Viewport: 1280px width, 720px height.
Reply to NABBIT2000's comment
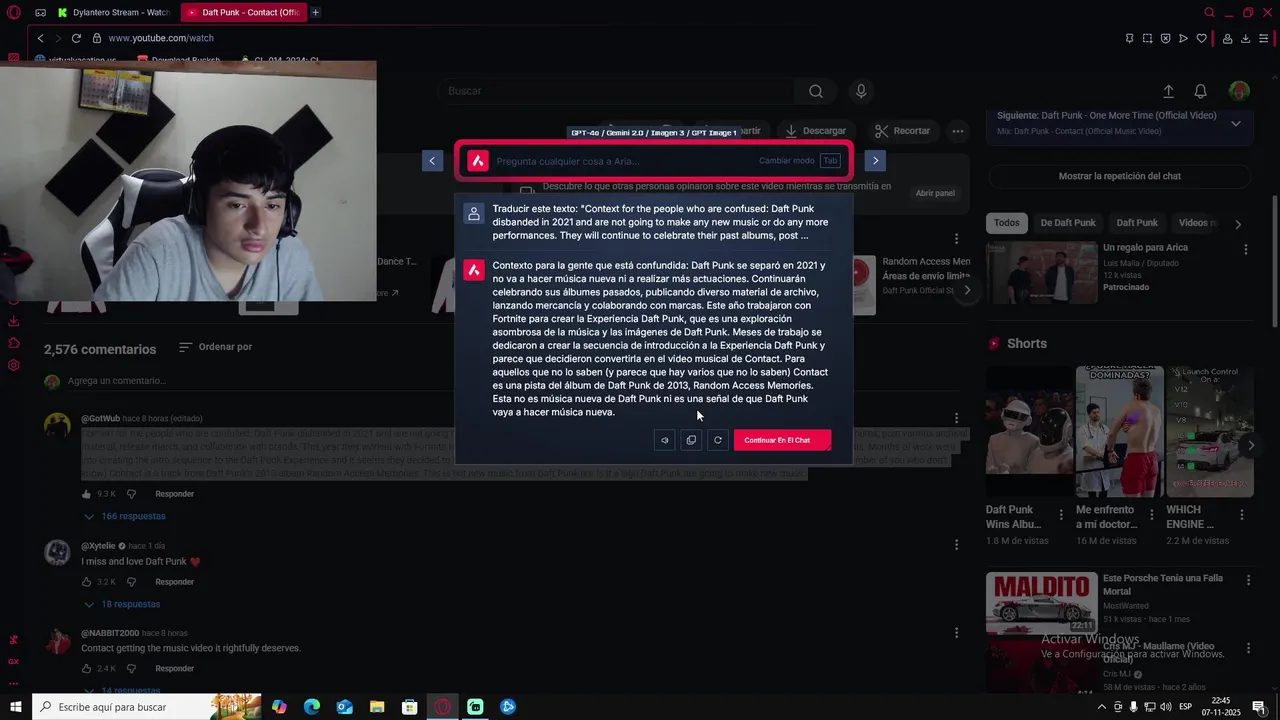pyautogui.click(x=175, y=669)
